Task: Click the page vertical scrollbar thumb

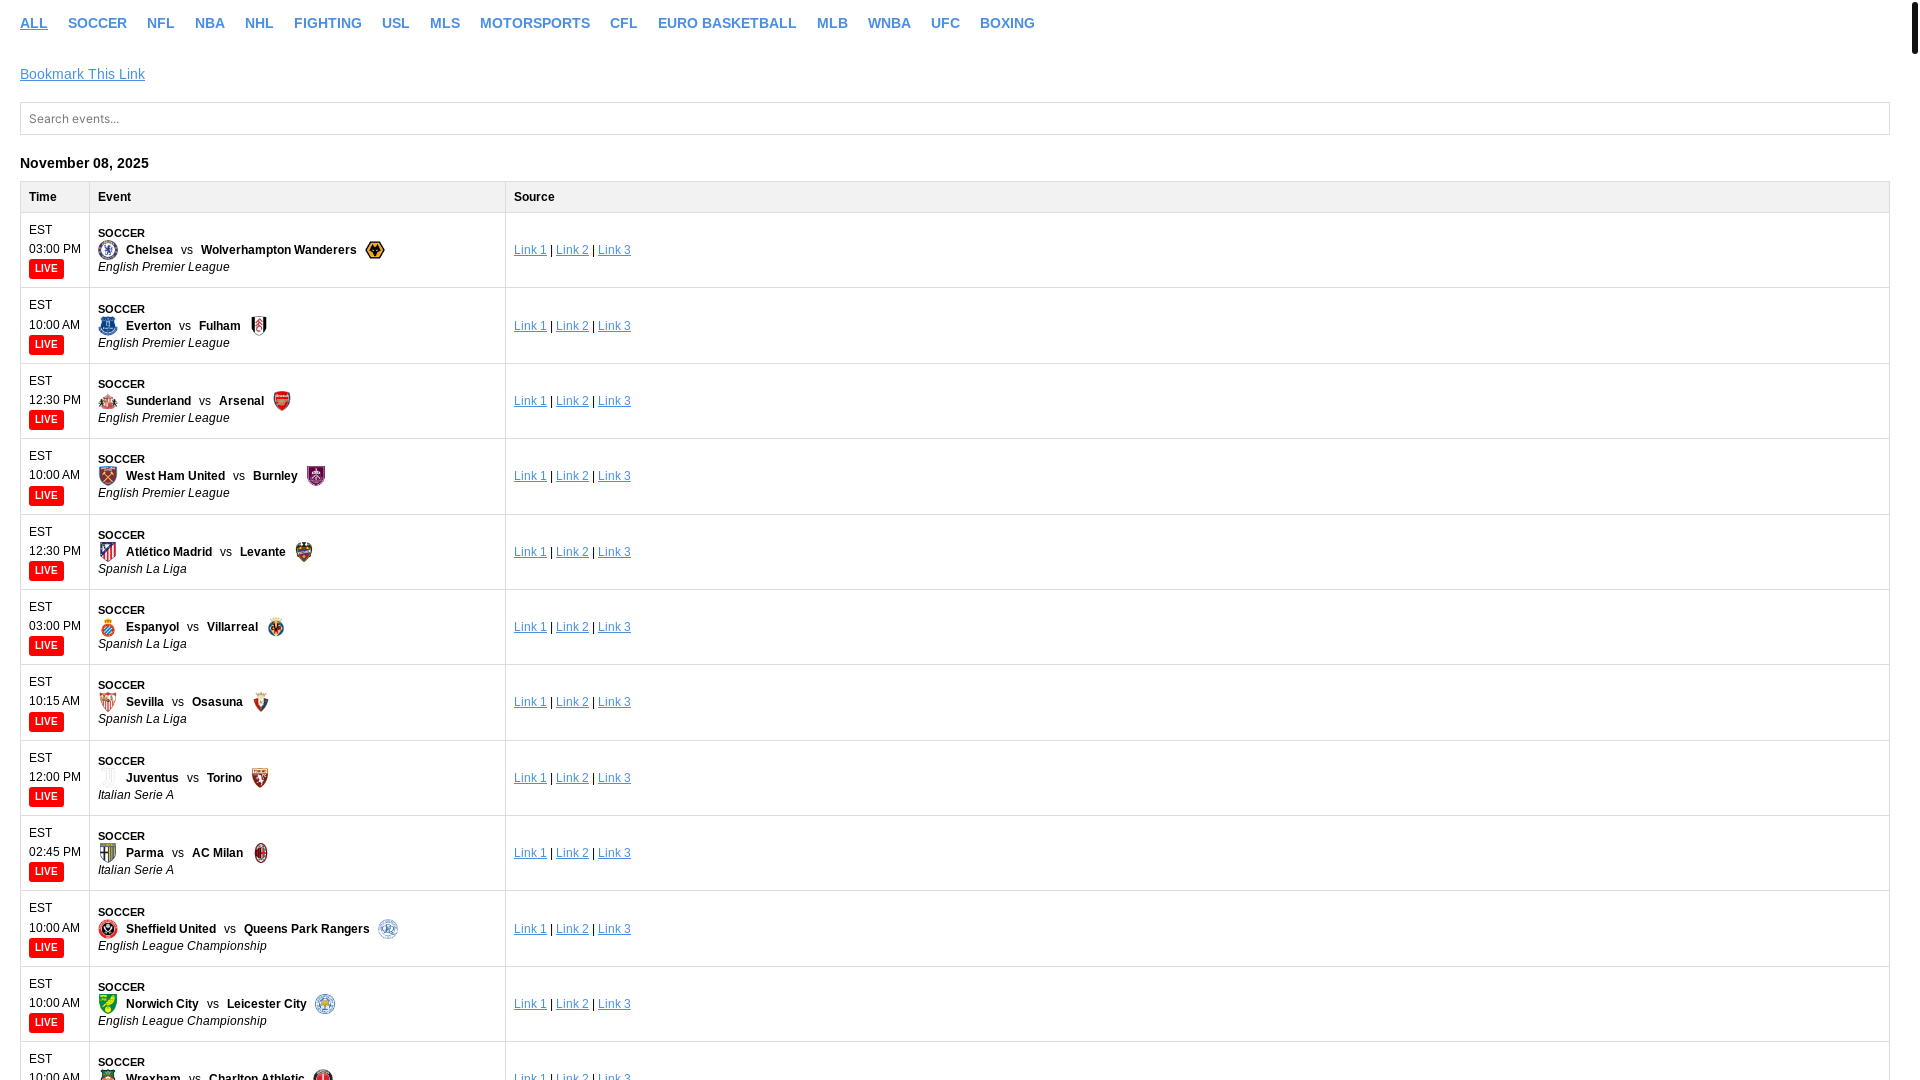Action: point(1914,27)
